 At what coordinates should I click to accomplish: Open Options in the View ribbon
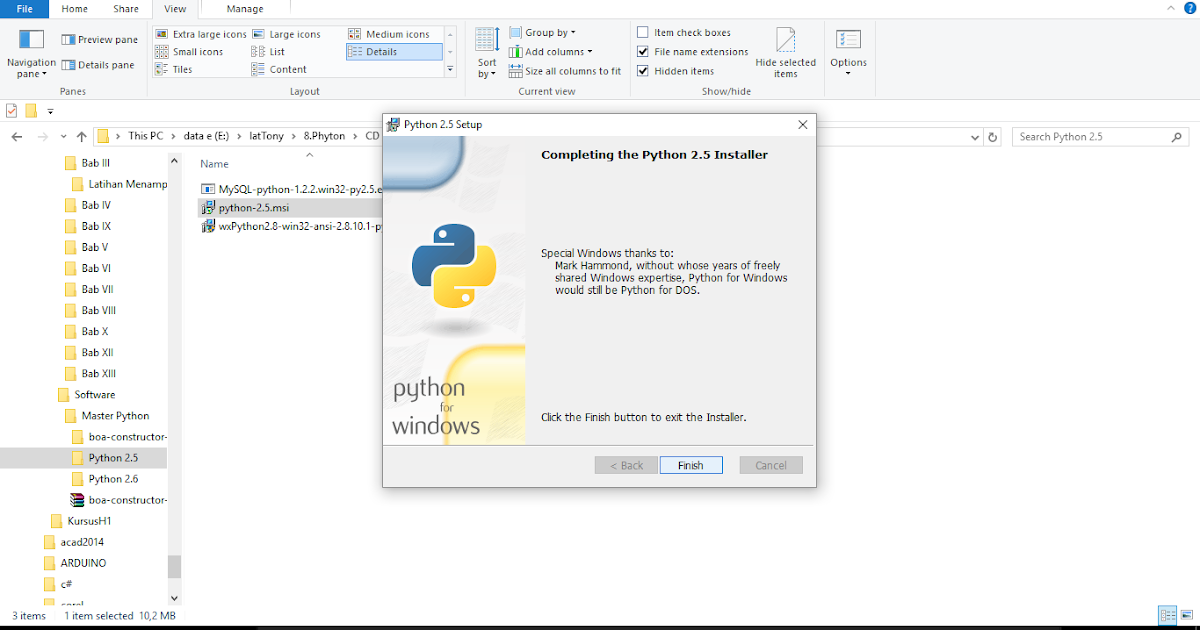click(848, 45)
